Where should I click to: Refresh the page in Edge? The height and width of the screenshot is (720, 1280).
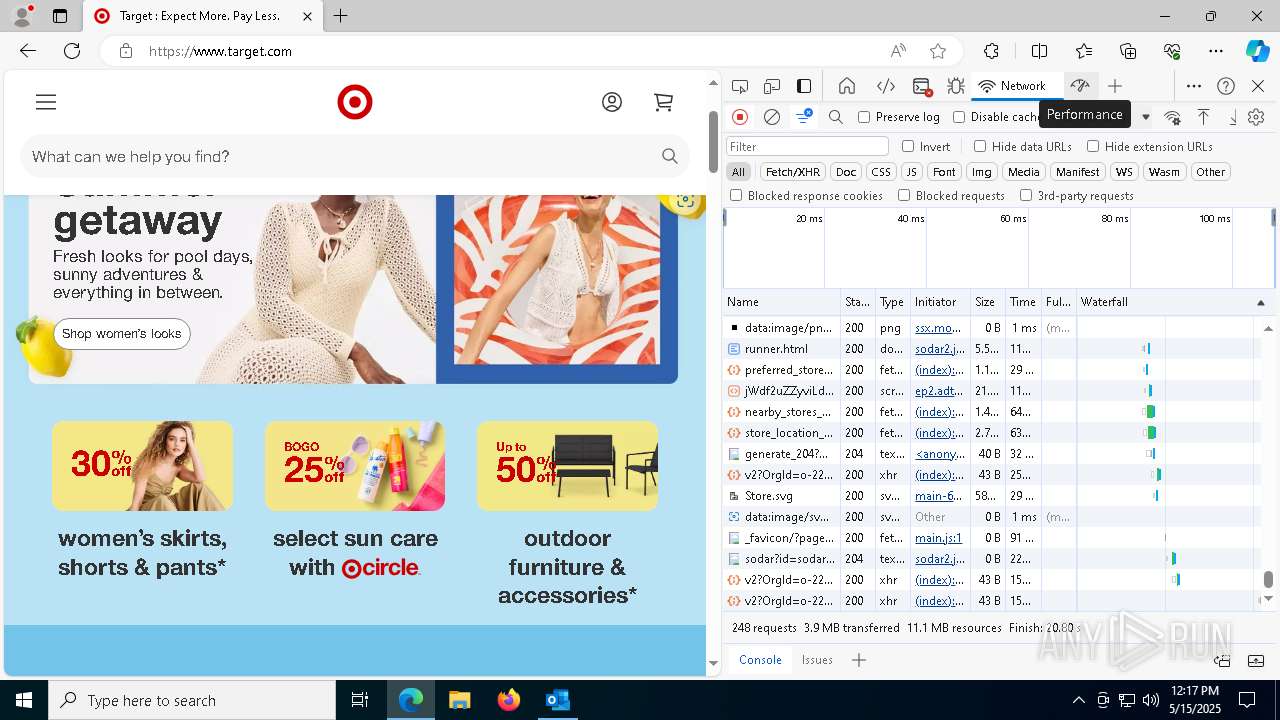tap(72, 51)
